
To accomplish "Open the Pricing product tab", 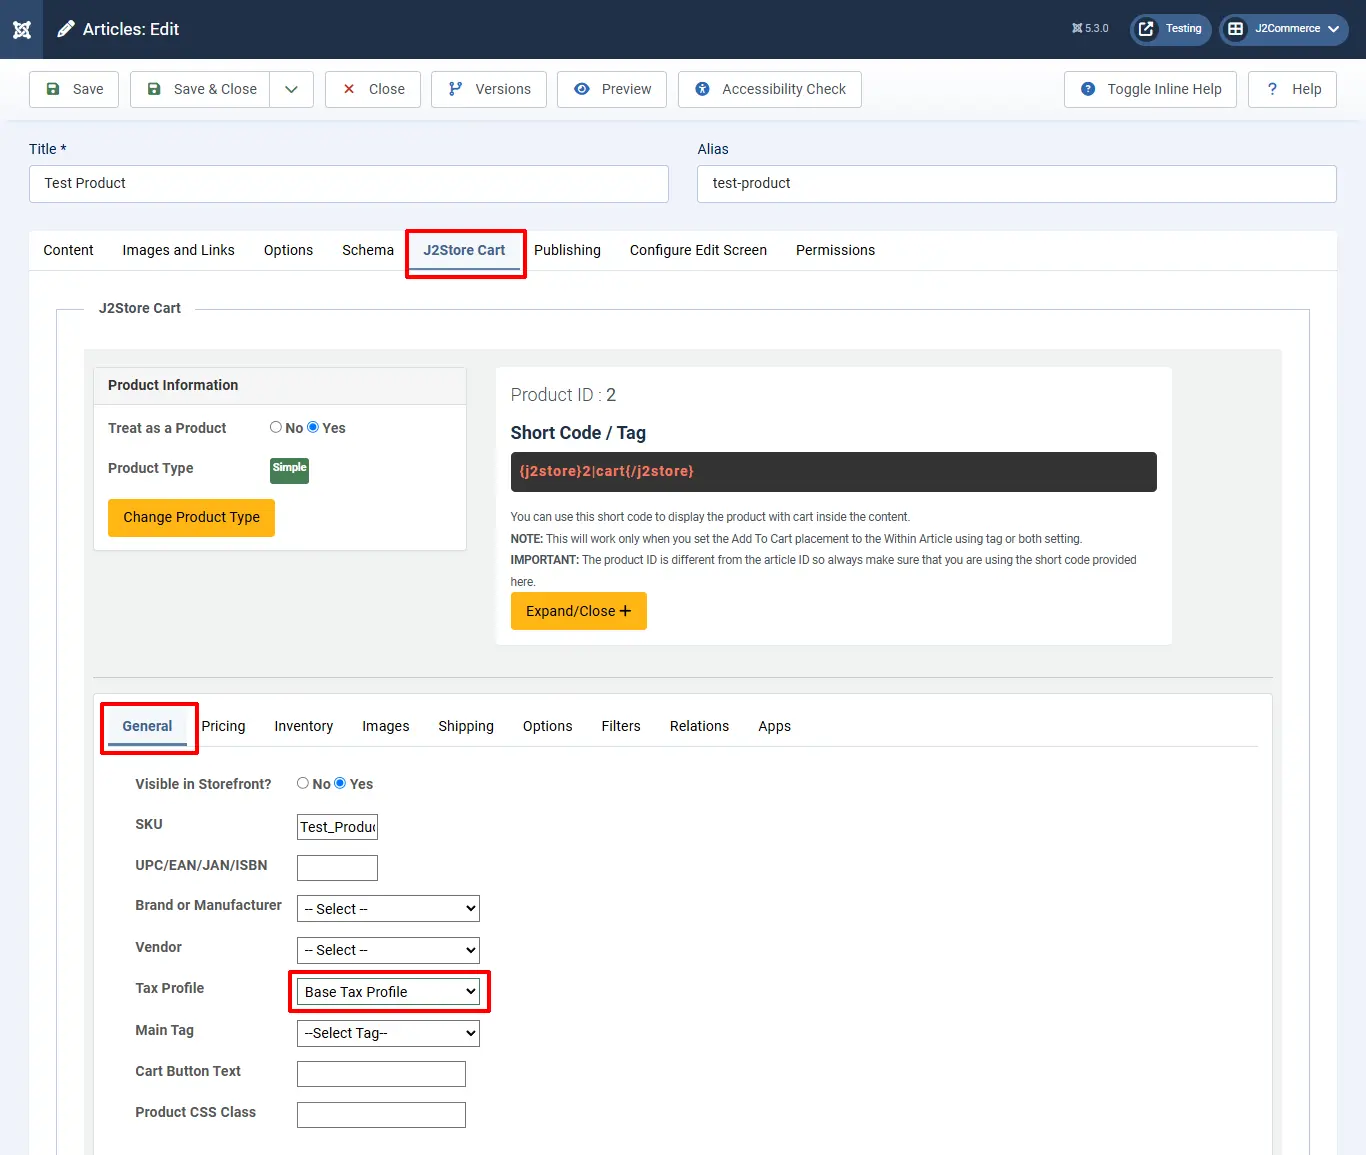I will point(223,726).
